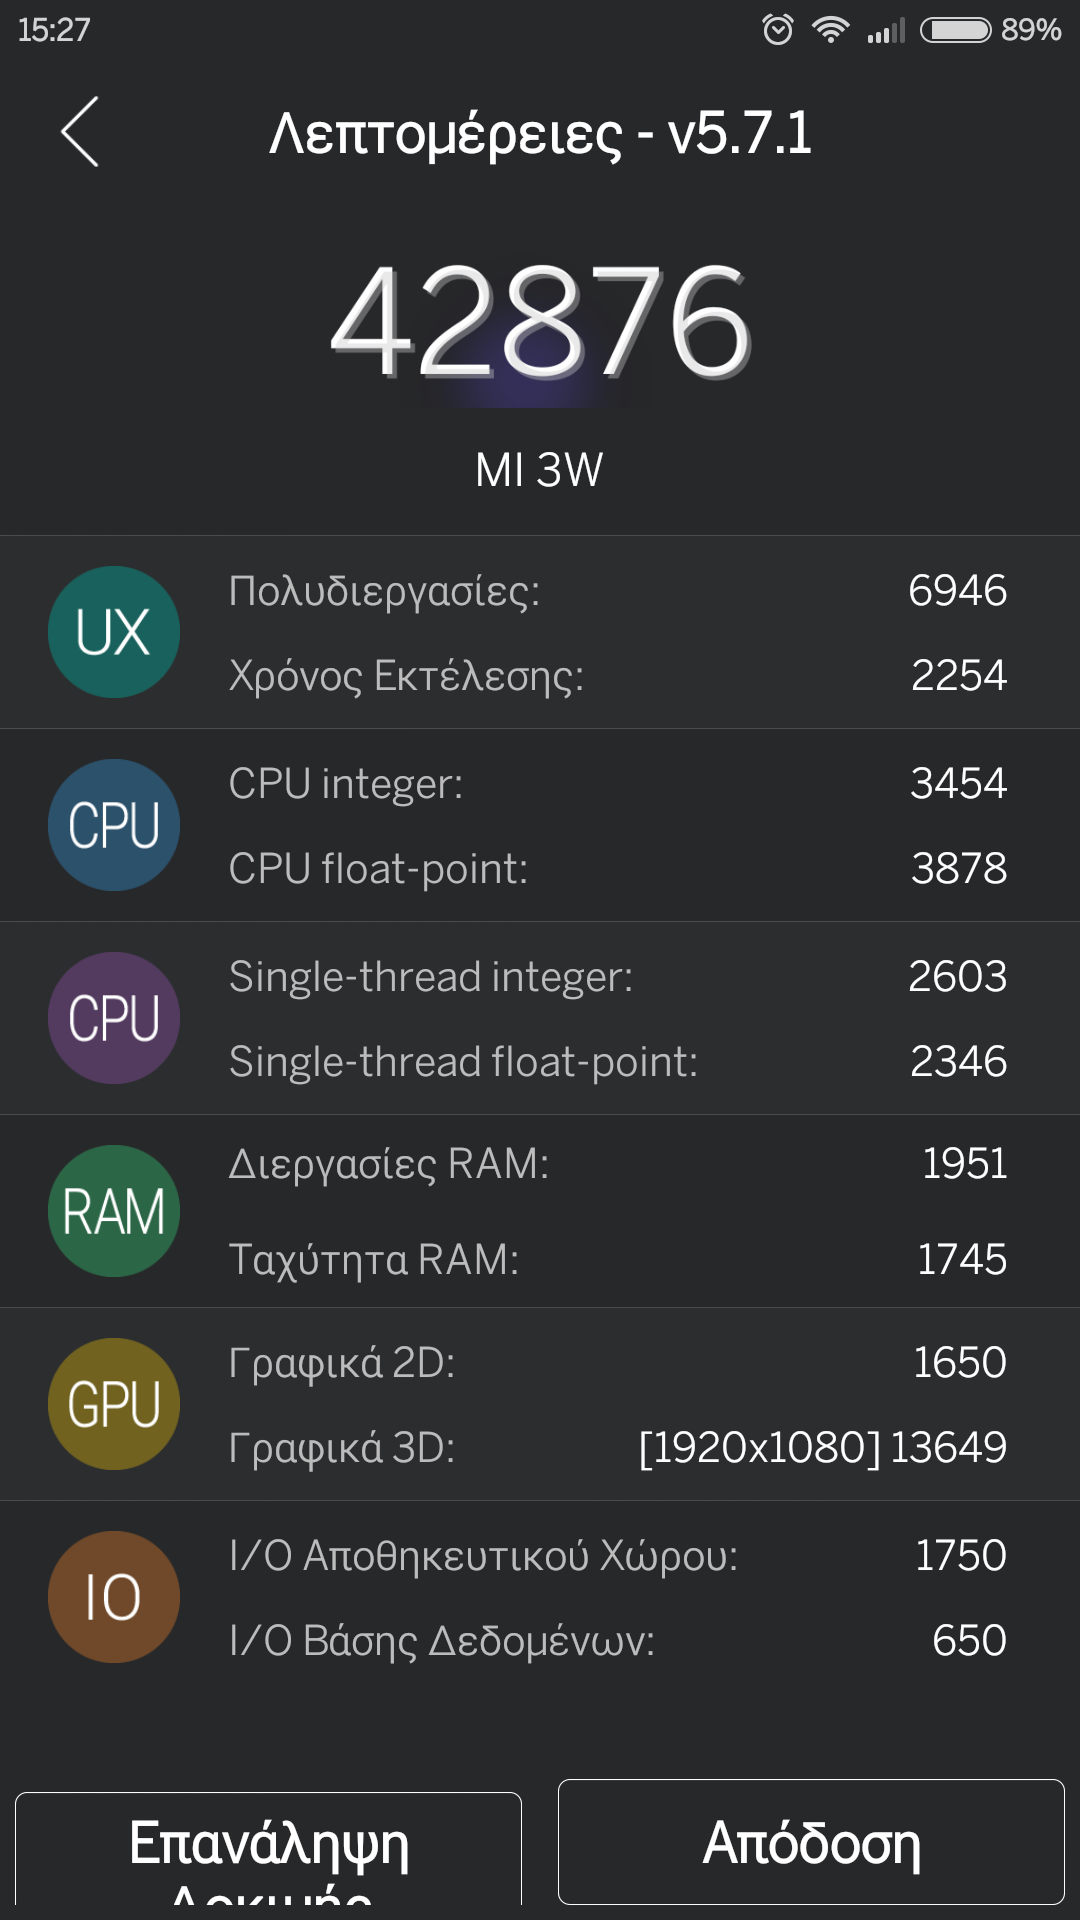Tap the MI 3W device name

click(540, 470)
